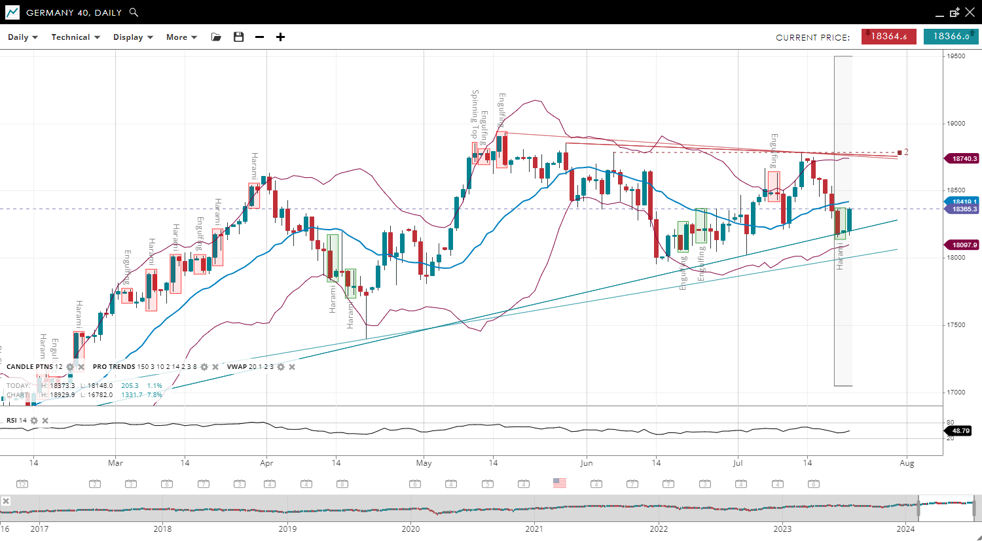Open the Display dropdown menu

[x=132, y=37]
